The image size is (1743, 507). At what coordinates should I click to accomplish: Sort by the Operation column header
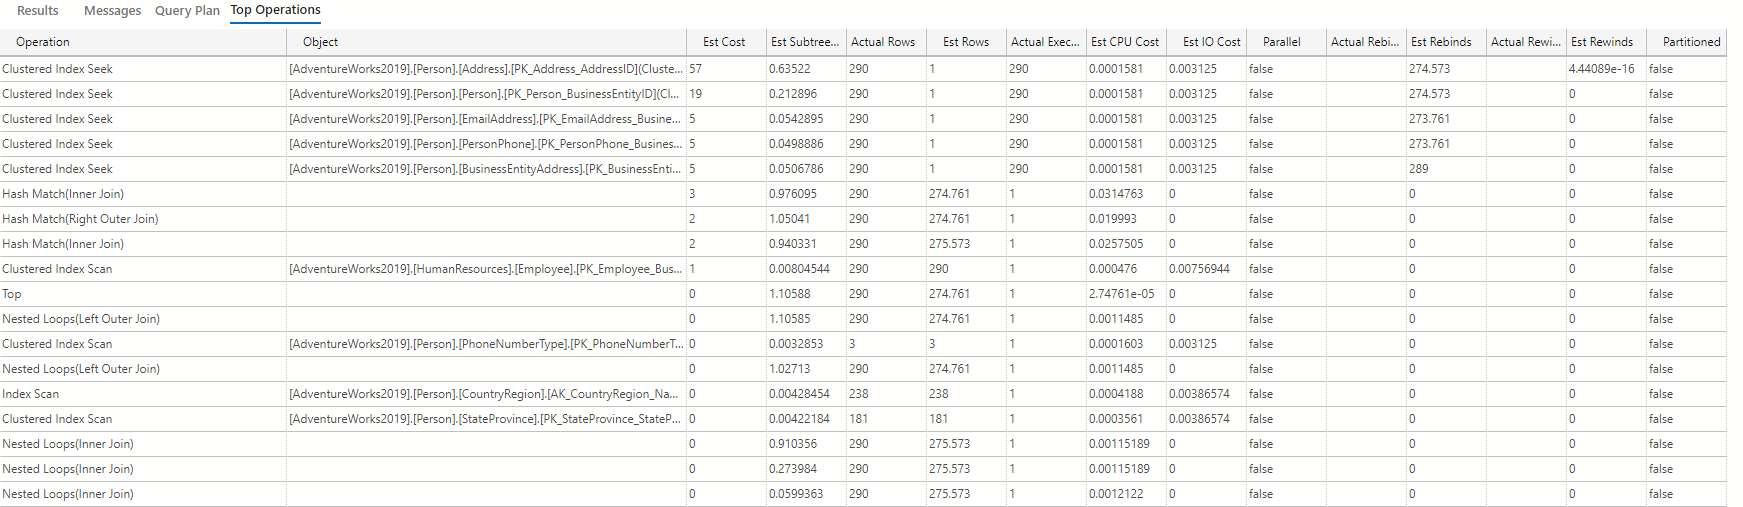(x=43, y=42)
